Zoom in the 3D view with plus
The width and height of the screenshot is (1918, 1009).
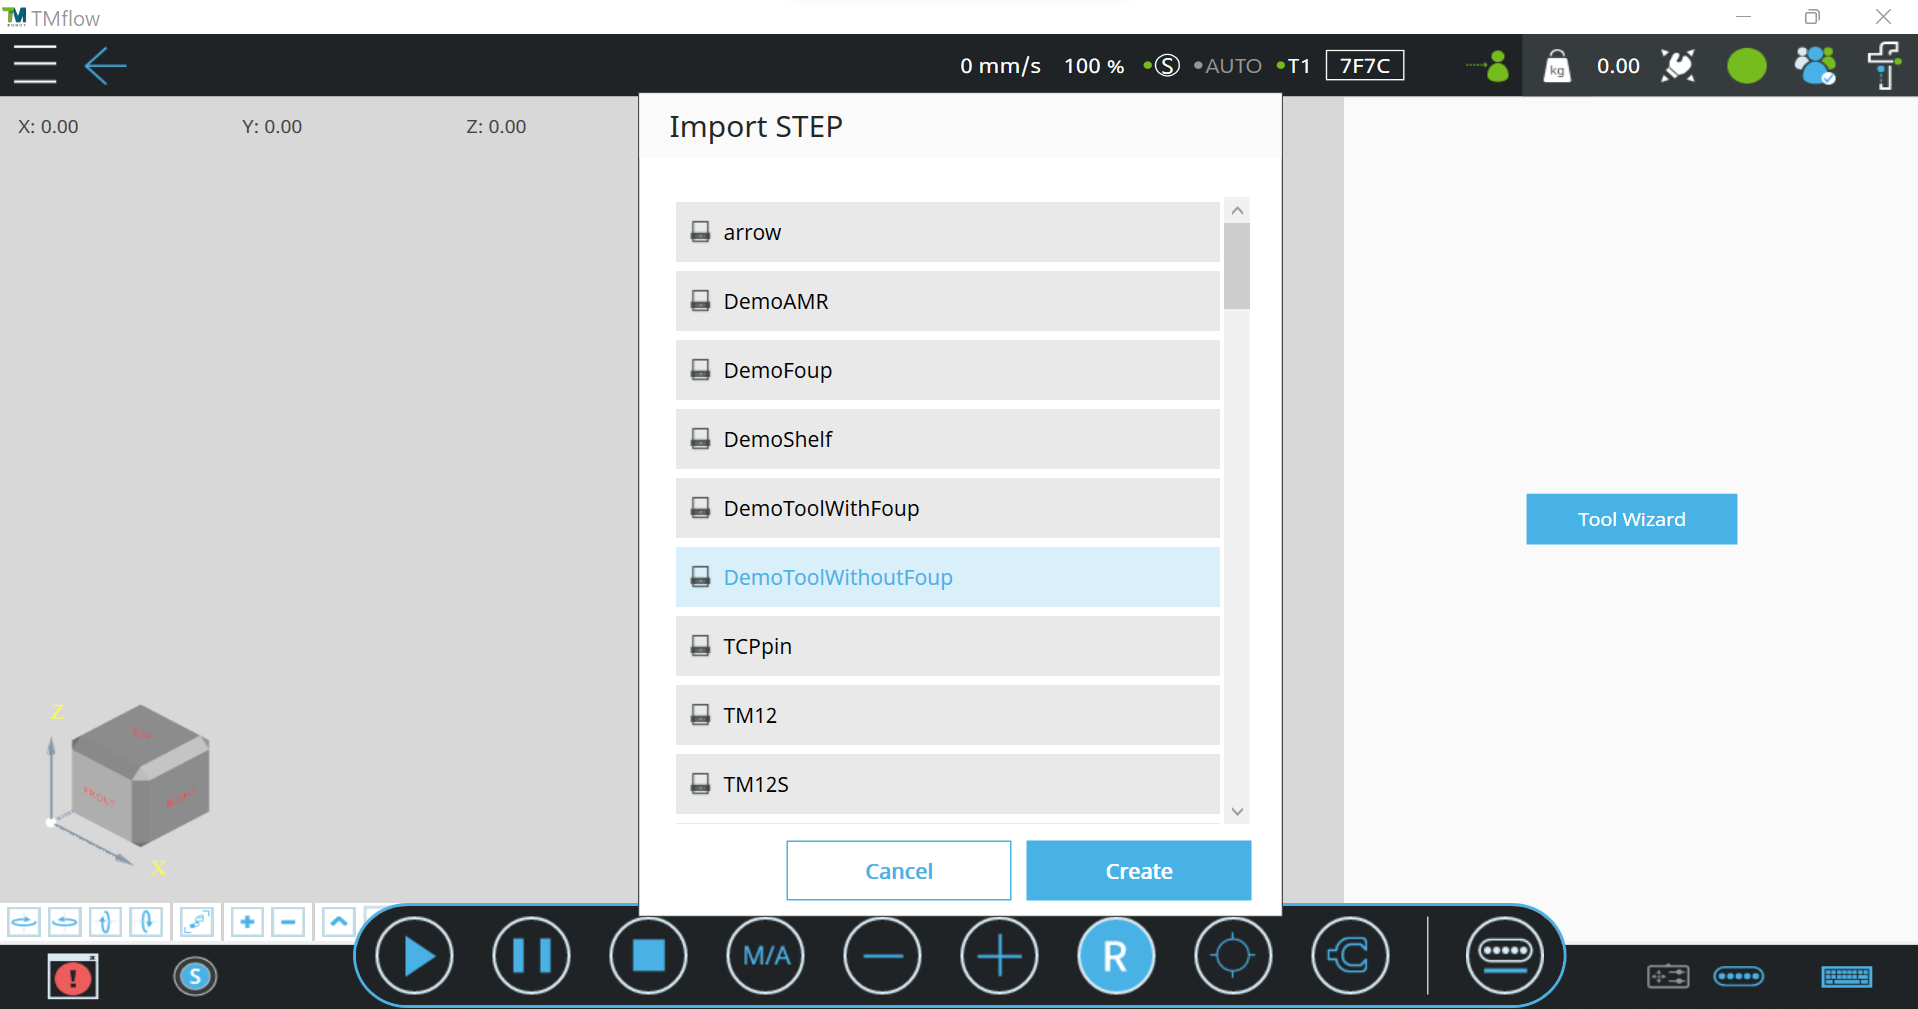[x=247, y=921]
